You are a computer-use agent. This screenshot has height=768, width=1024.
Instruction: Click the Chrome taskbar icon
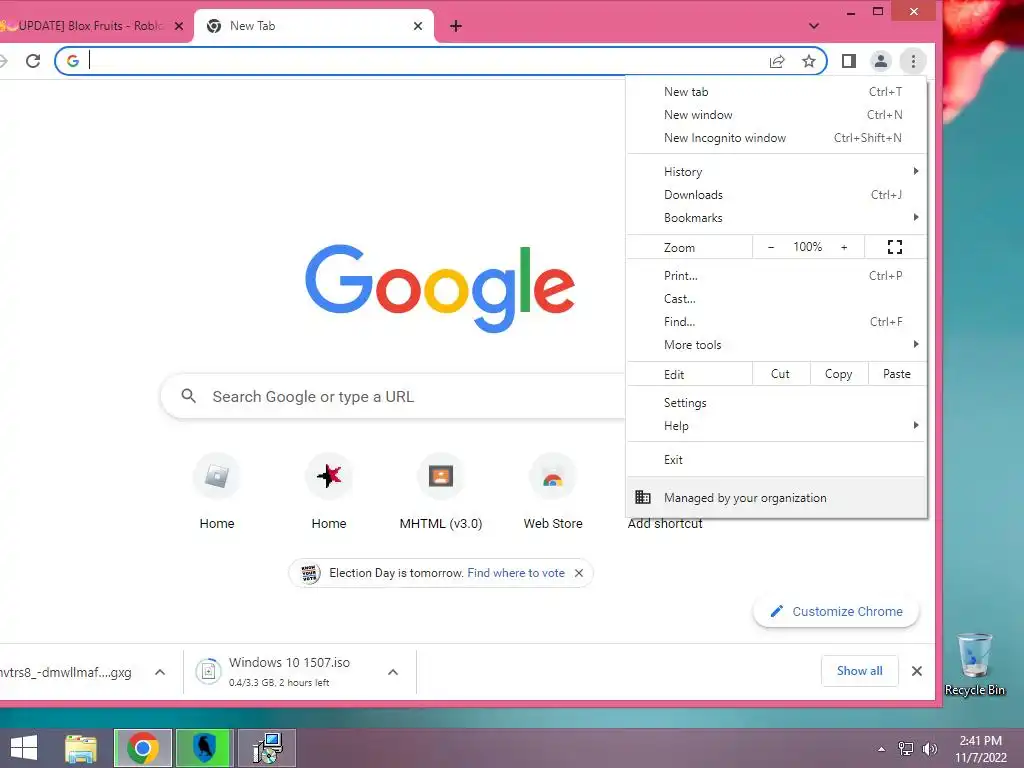coord(143,748)
